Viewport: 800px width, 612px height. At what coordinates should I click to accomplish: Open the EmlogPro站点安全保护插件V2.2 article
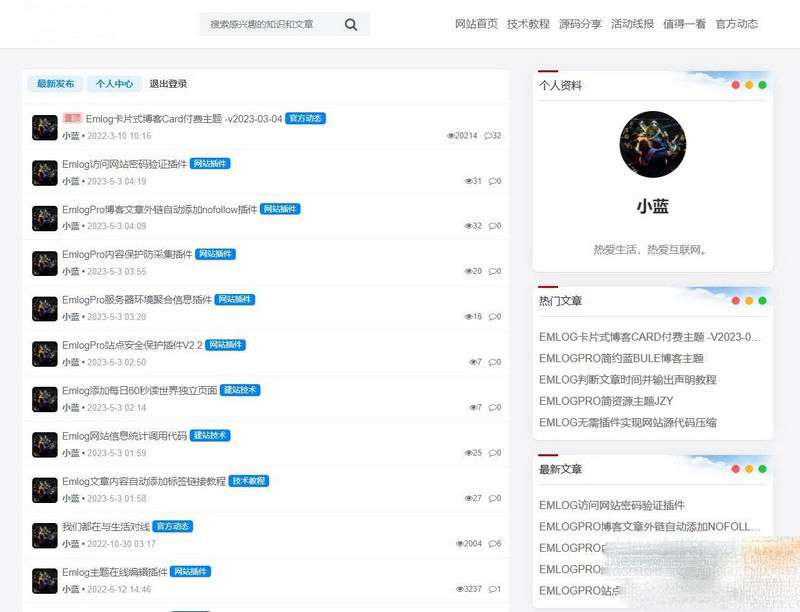coord(132,345)
